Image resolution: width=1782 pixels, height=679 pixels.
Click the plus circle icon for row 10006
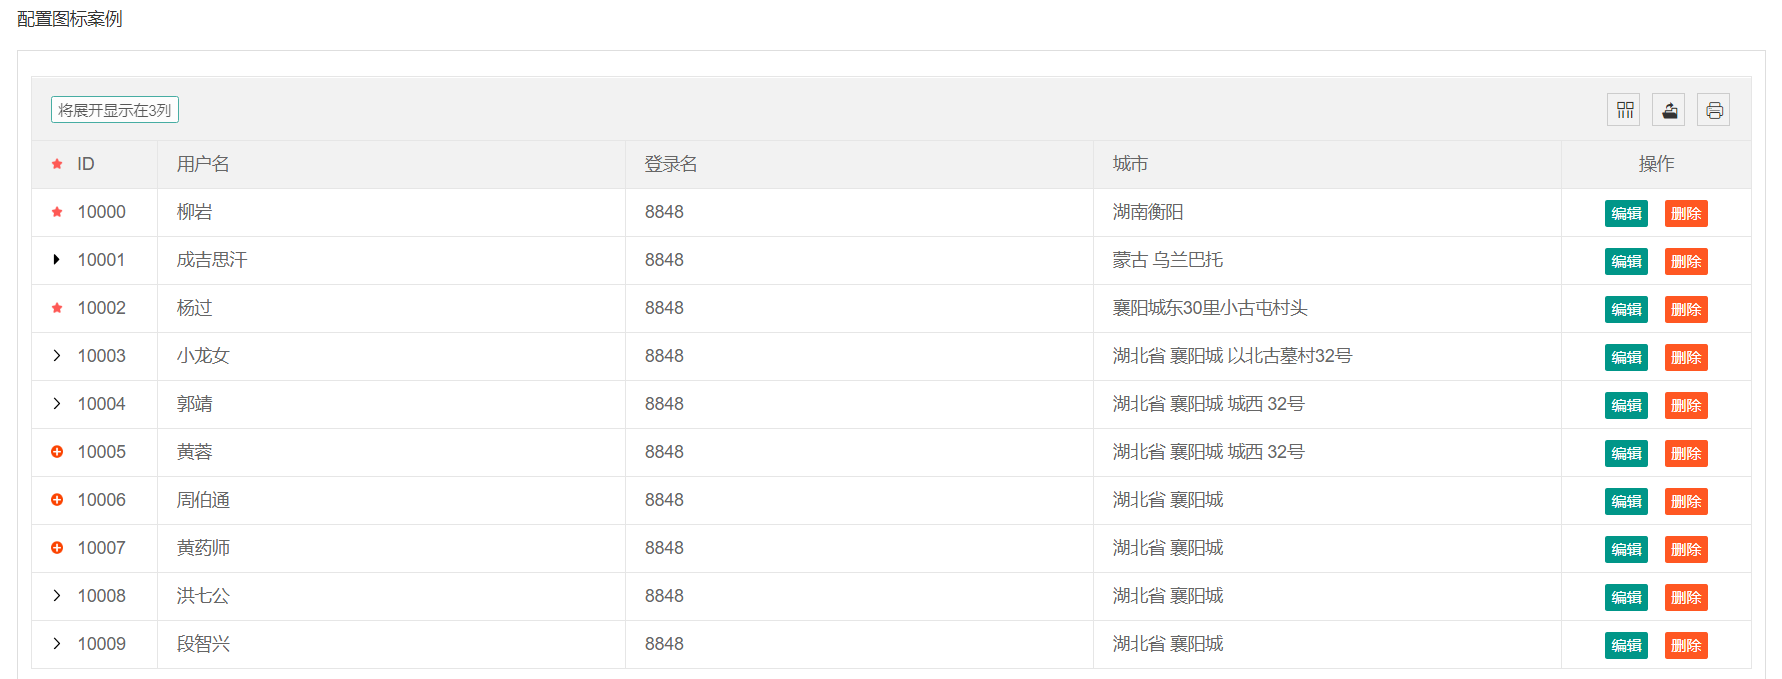click(57, 500)
